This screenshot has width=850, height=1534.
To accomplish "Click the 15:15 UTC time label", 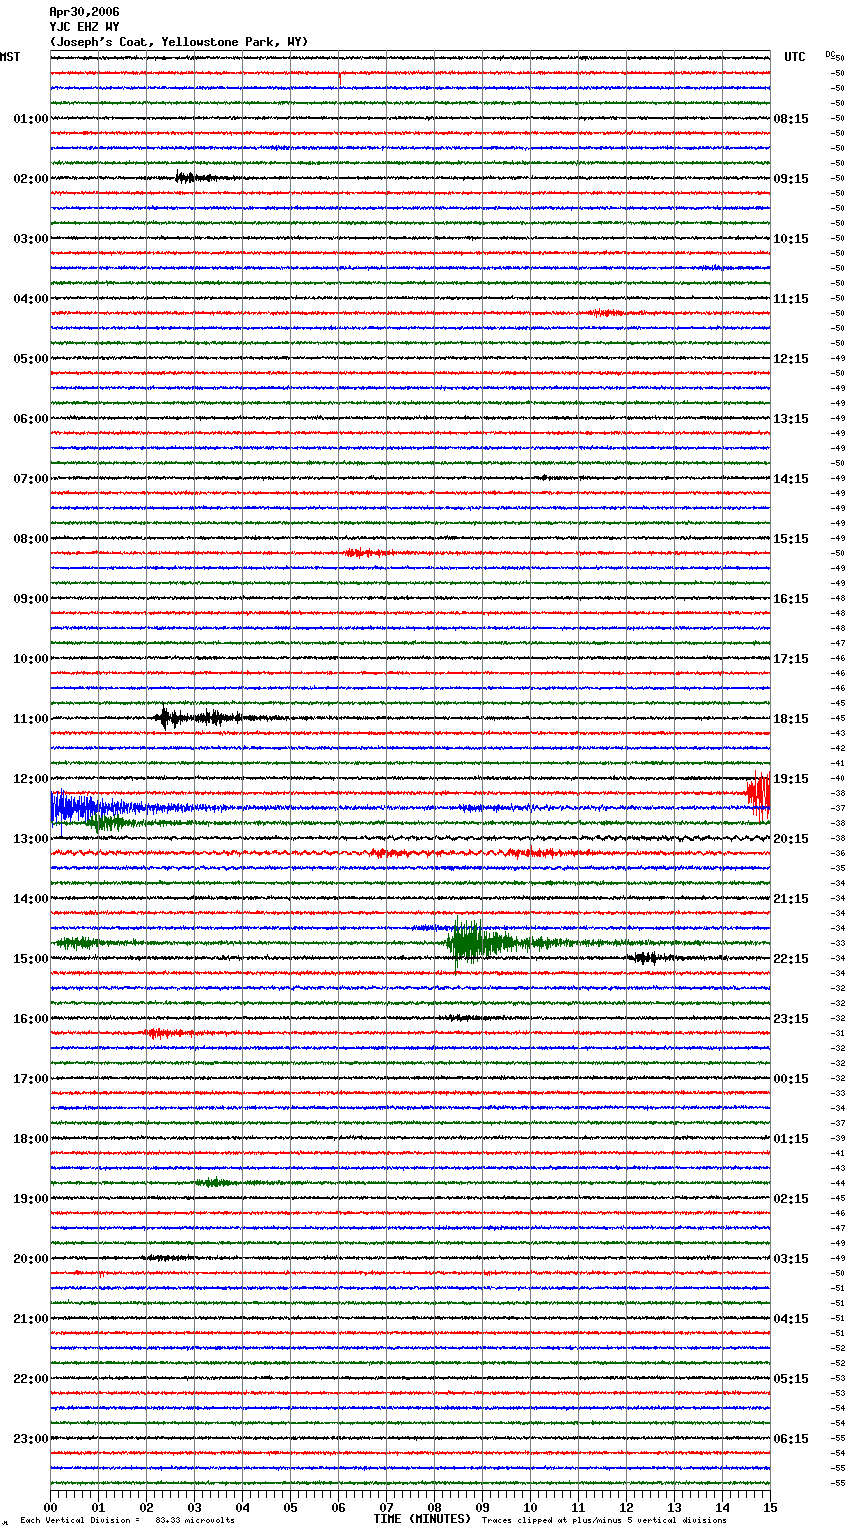I will pyautogui.click(x=791, y=539).
